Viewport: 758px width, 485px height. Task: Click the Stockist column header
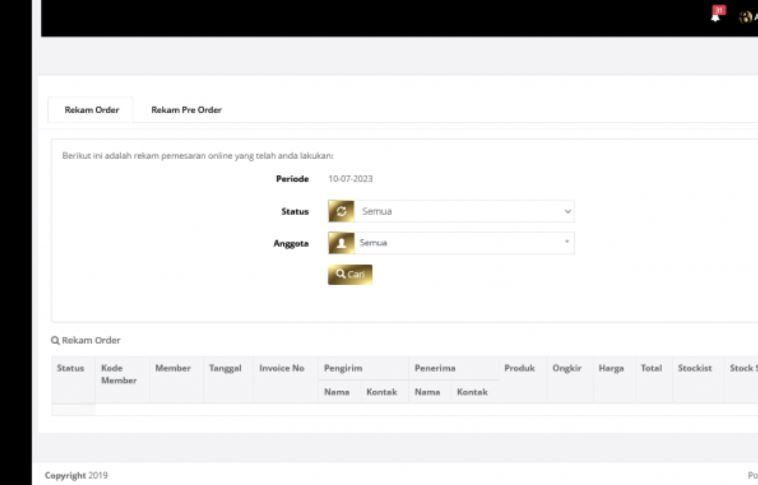pos(694,368)
